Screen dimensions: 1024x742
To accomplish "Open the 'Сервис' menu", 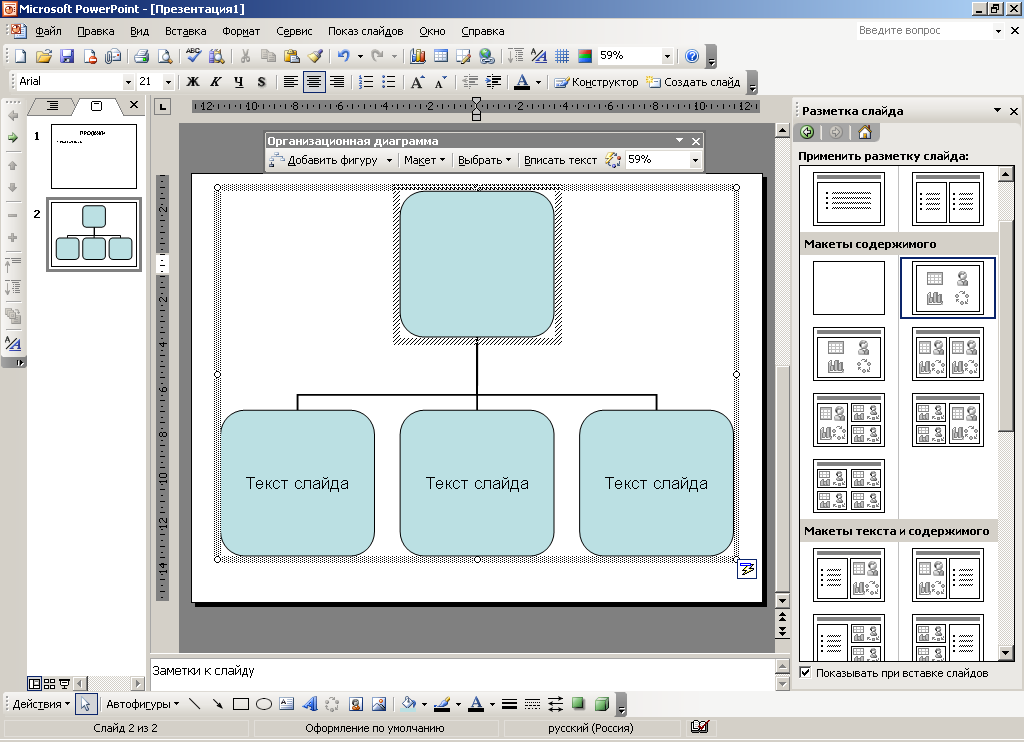I will click(294, 31).
